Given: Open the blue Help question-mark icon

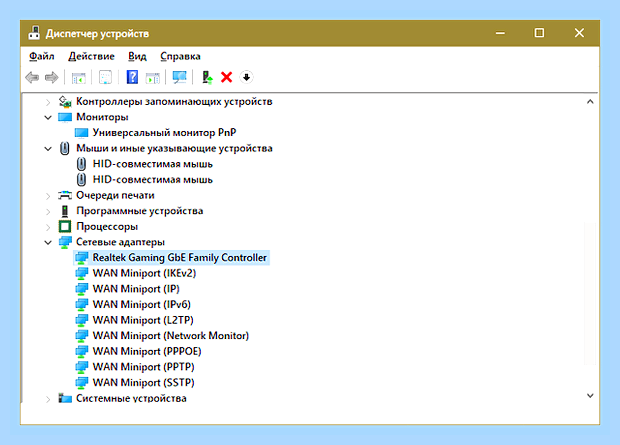Looking at the screenshot, I should pos(132,77).
